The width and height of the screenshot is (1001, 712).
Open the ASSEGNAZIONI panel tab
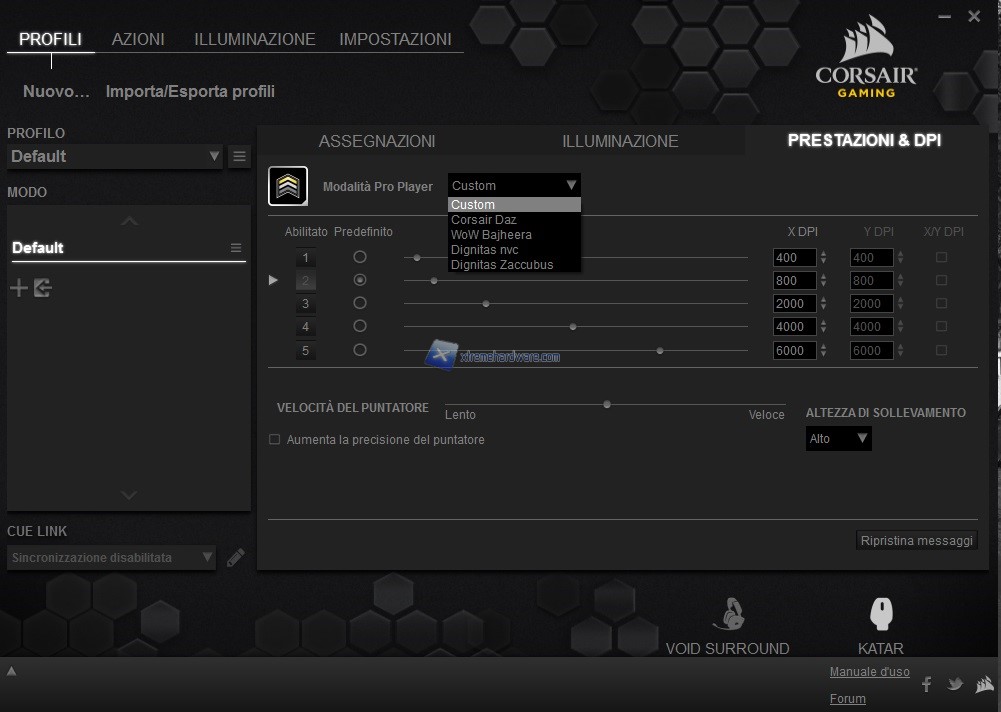376,141
